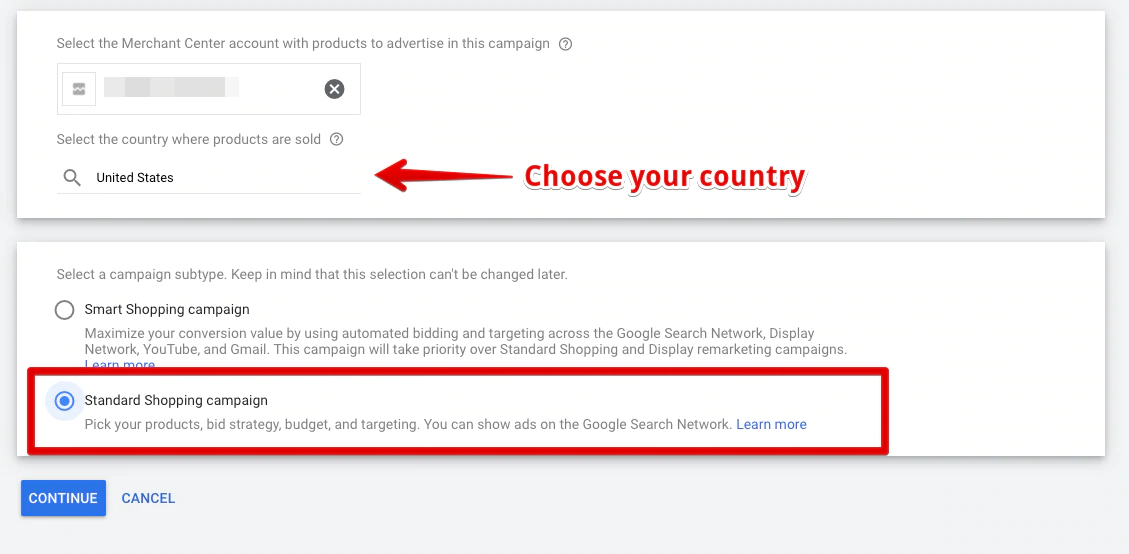Click the red arrow annotation
This screenshot has width=1129, height=554.
443,176
